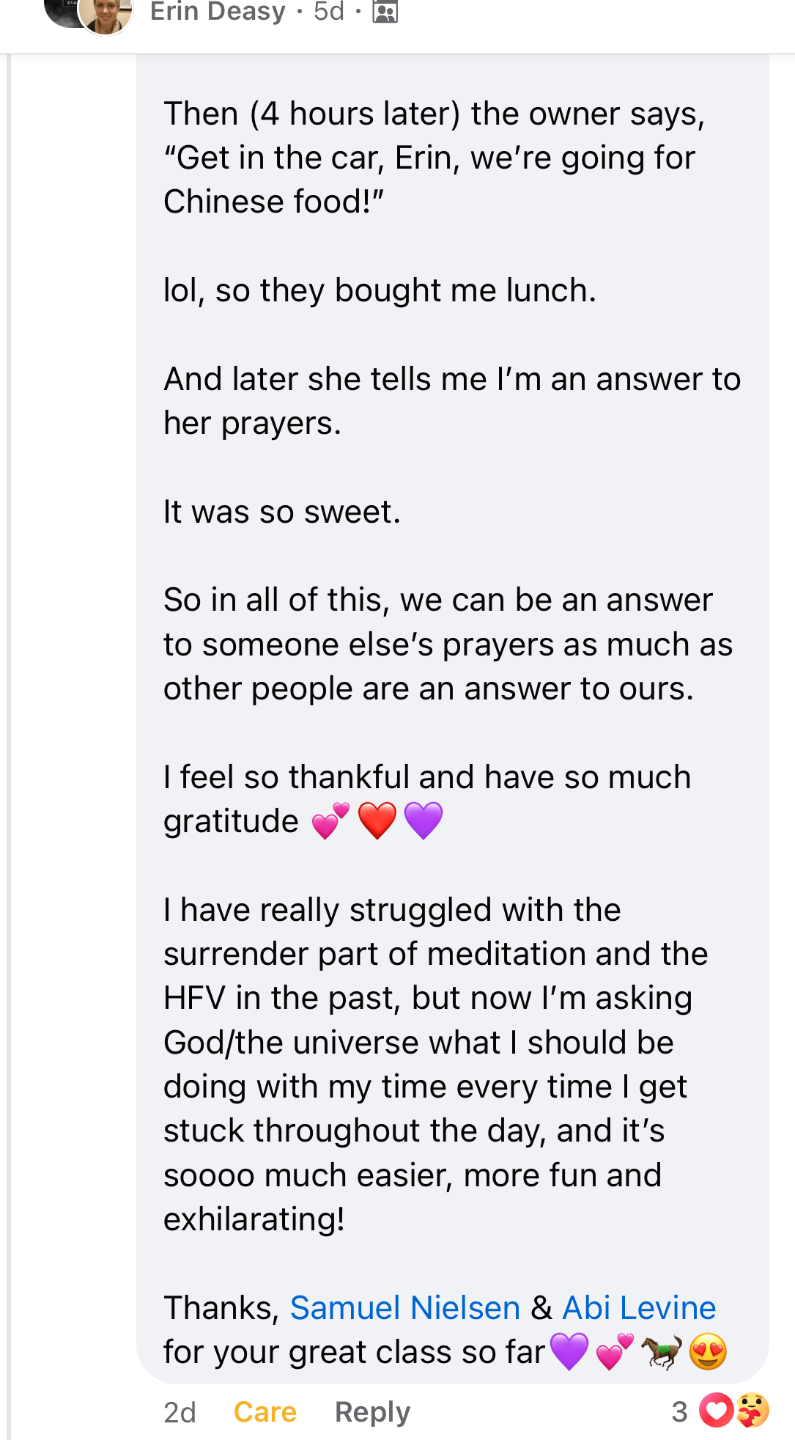Image resolution: width=795 pixels, height=1440 pixels.
Task: Click the Love heart reaction icon
Action: click(714, 1412)
